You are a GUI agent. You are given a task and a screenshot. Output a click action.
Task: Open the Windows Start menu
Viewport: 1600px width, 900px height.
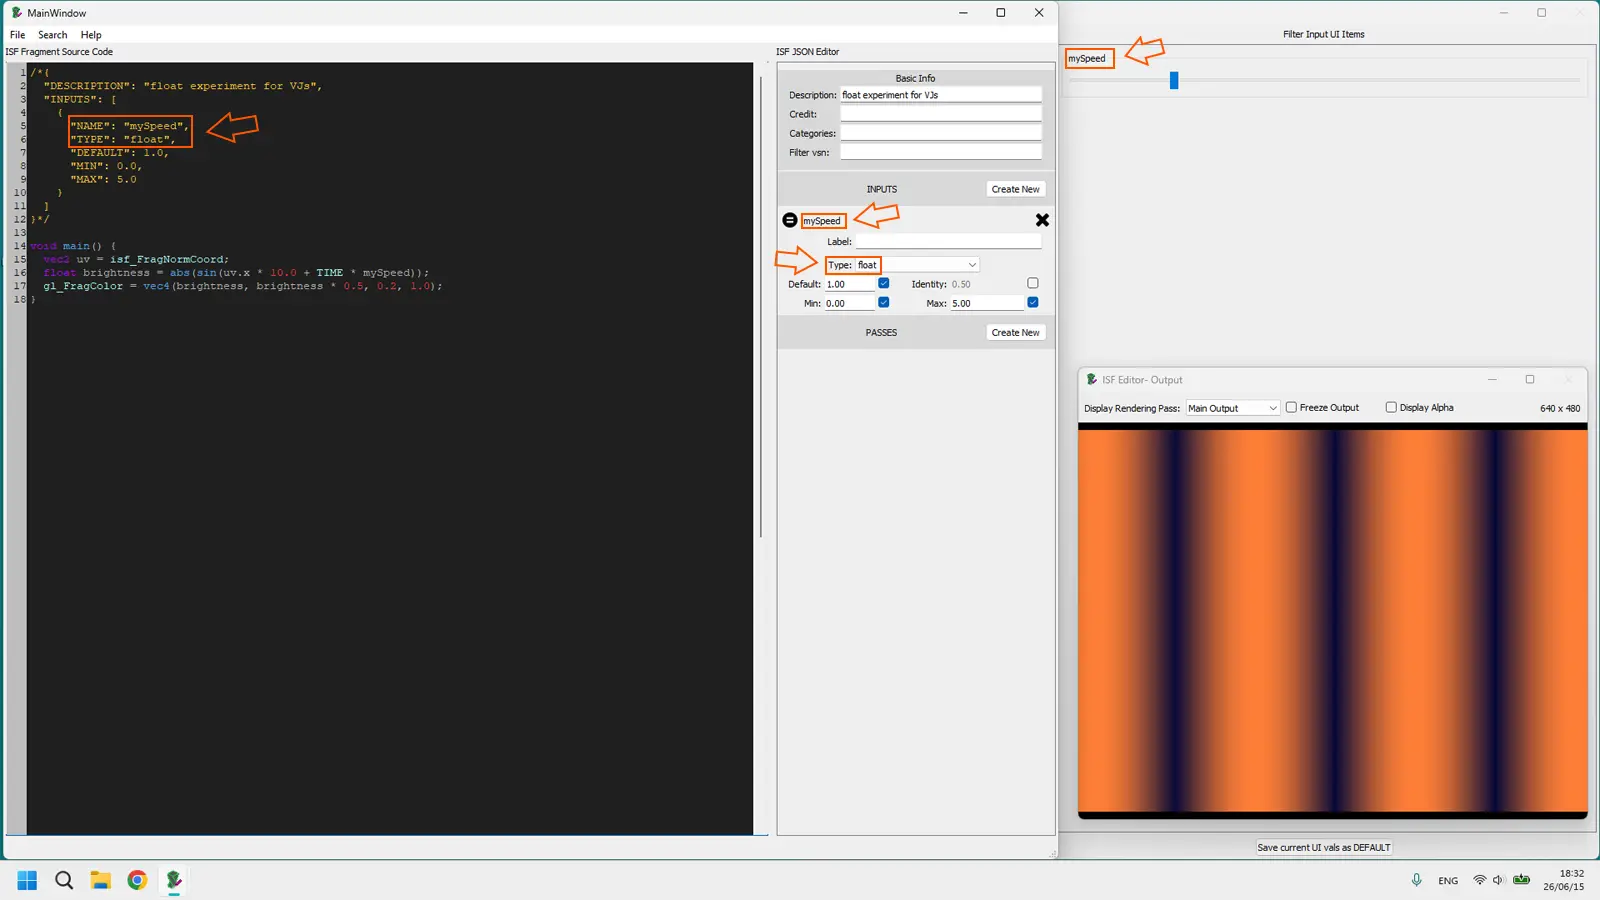(x=27, y=880)
